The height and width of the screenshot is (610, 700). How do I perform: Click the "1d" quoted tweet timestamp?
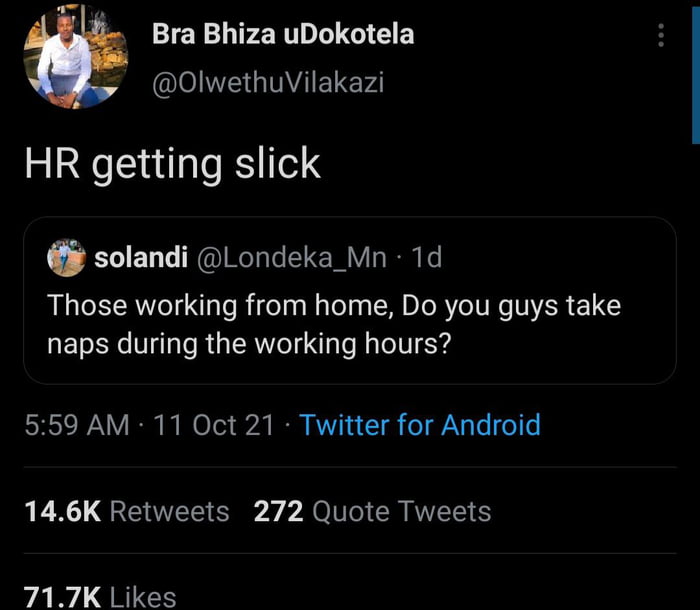click(x=427, y=258)
